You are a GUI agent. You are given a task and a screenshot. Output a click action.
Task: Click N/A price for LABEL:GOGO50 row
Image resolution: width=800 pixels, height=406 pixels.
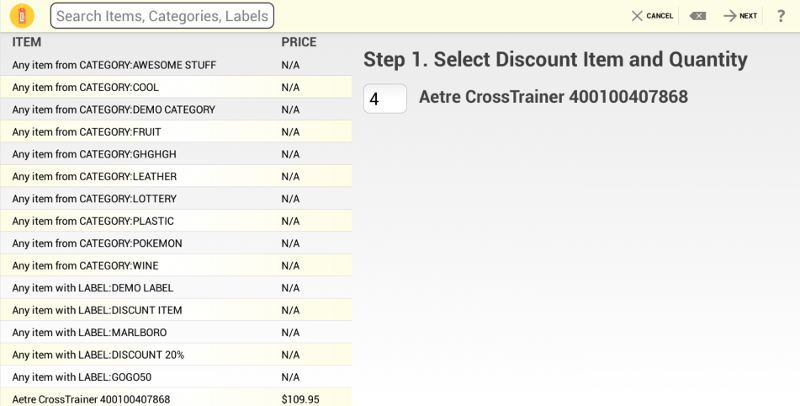290,377
